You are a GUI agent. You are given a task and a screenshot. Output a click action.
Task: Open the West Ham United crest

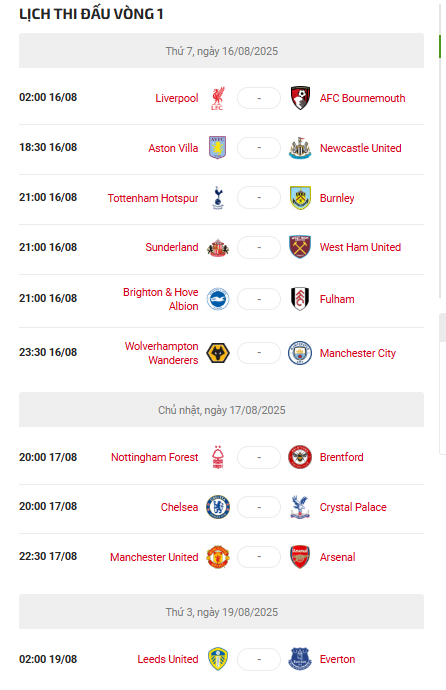click(x=300, y=247)
